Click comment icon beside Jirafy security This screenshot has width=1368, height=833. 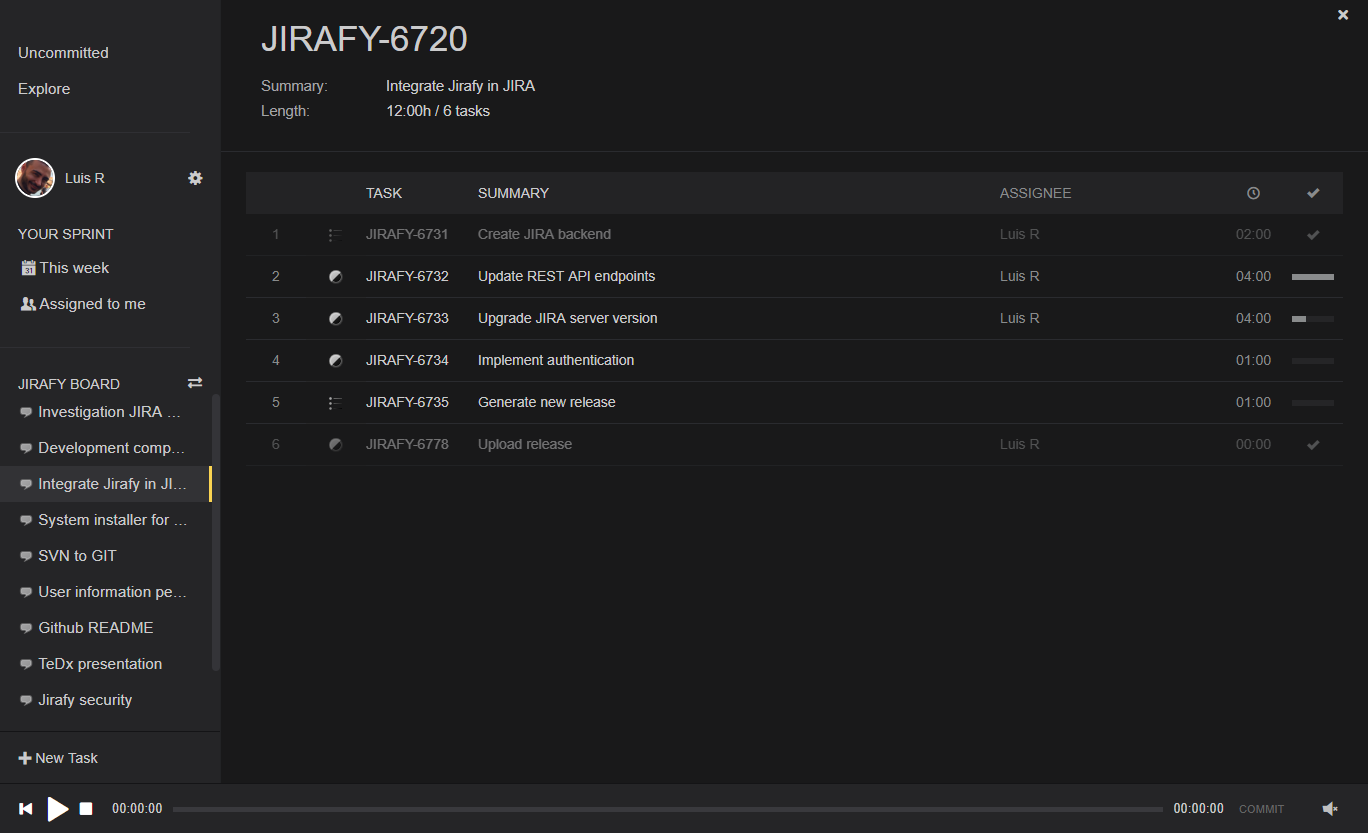point(26,701)
